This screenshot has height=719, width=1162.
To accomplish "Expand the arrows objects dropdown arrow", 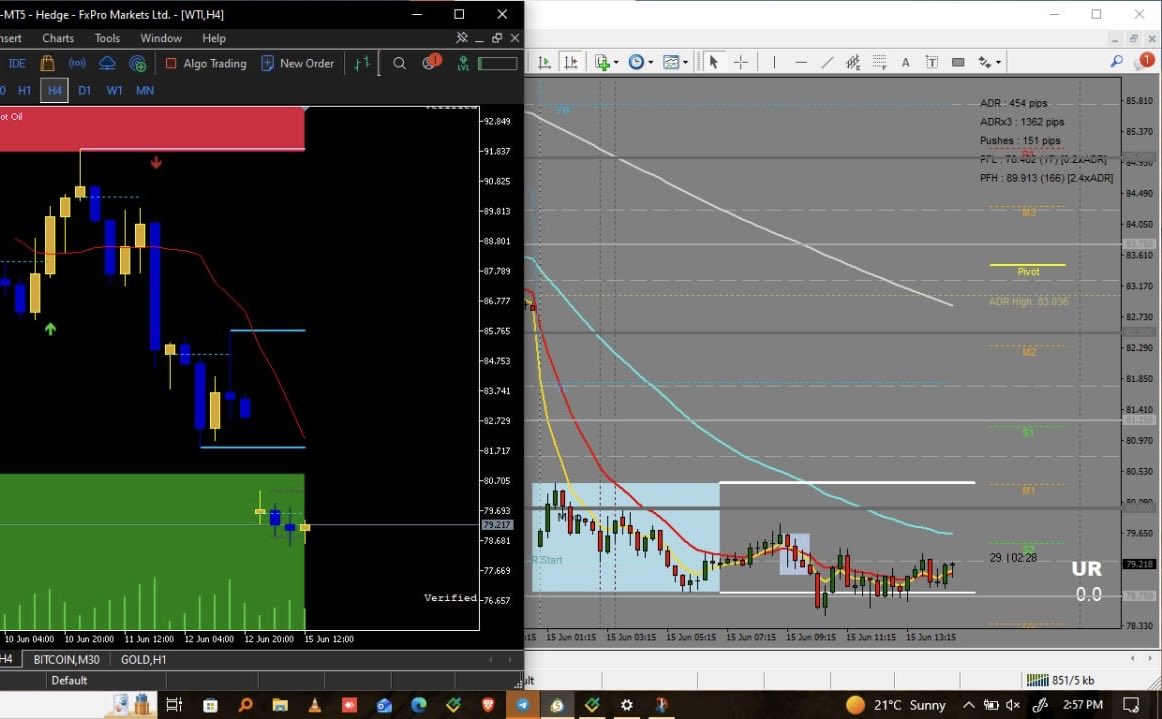I will pos(998,63).
